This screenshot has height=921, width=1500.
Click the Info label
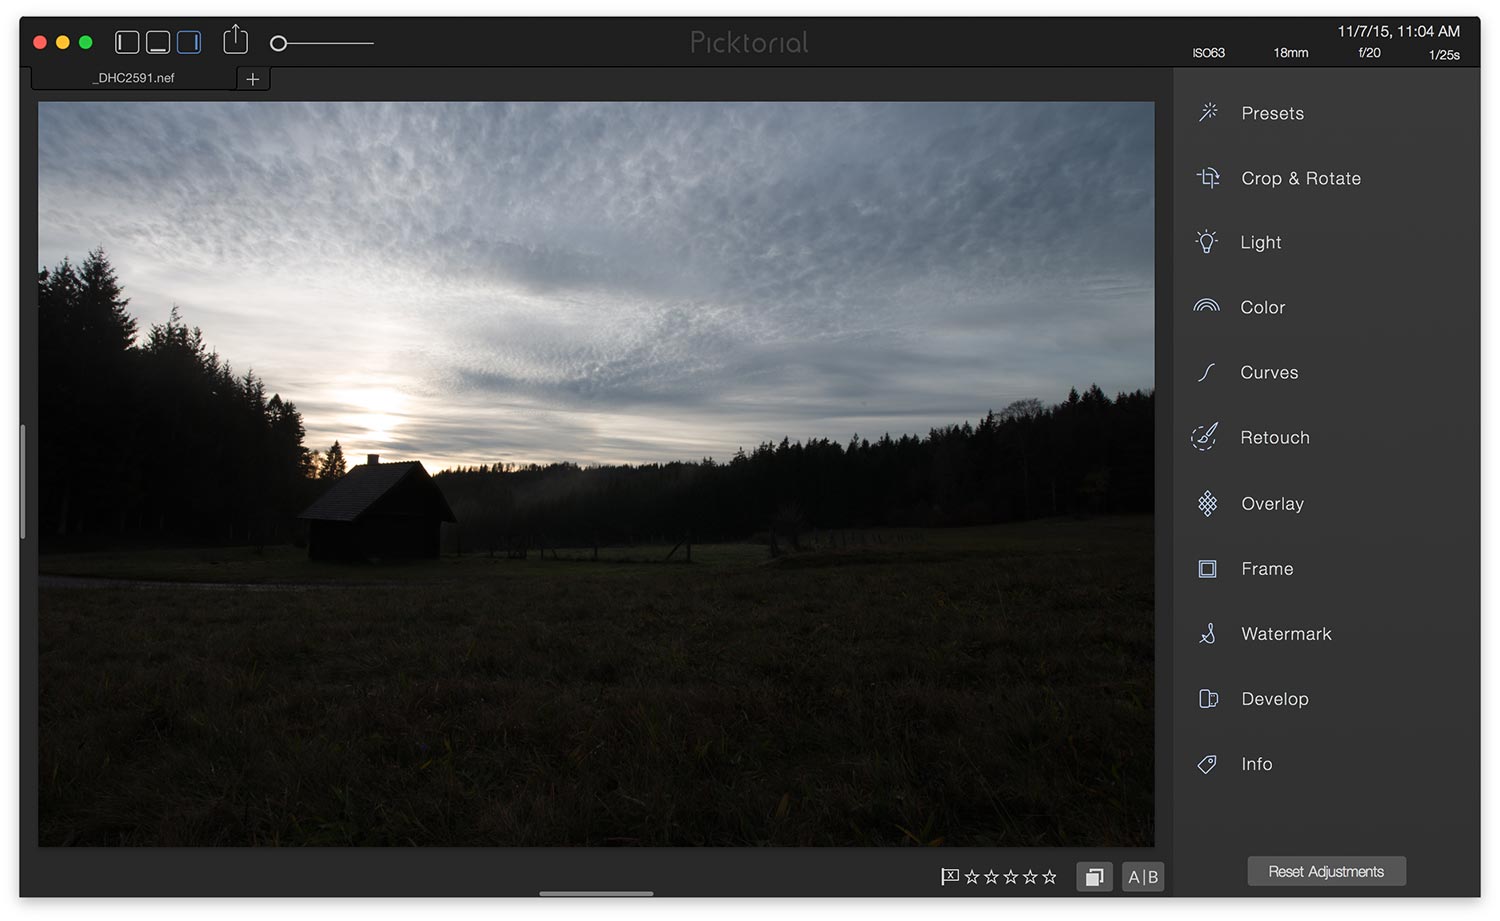coord(1256,764)
